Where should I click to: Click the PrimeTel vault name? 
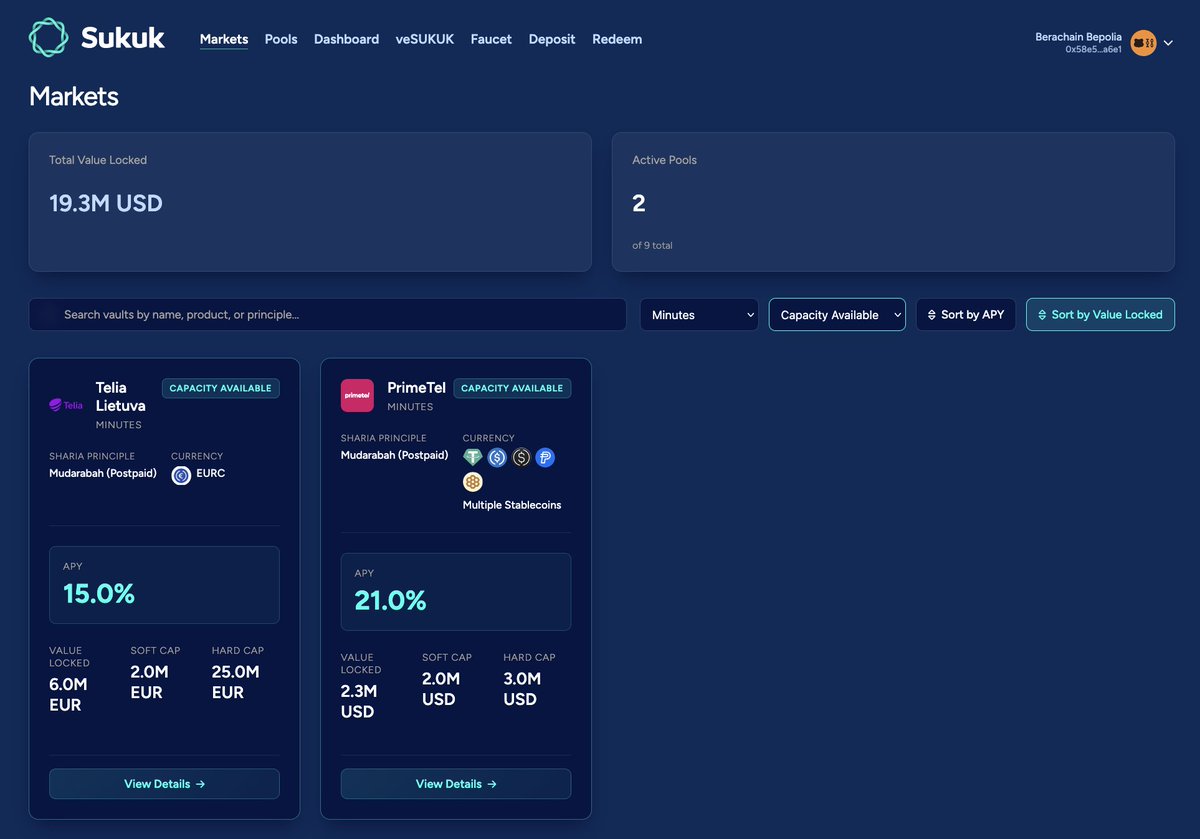[x=417, y=387]
